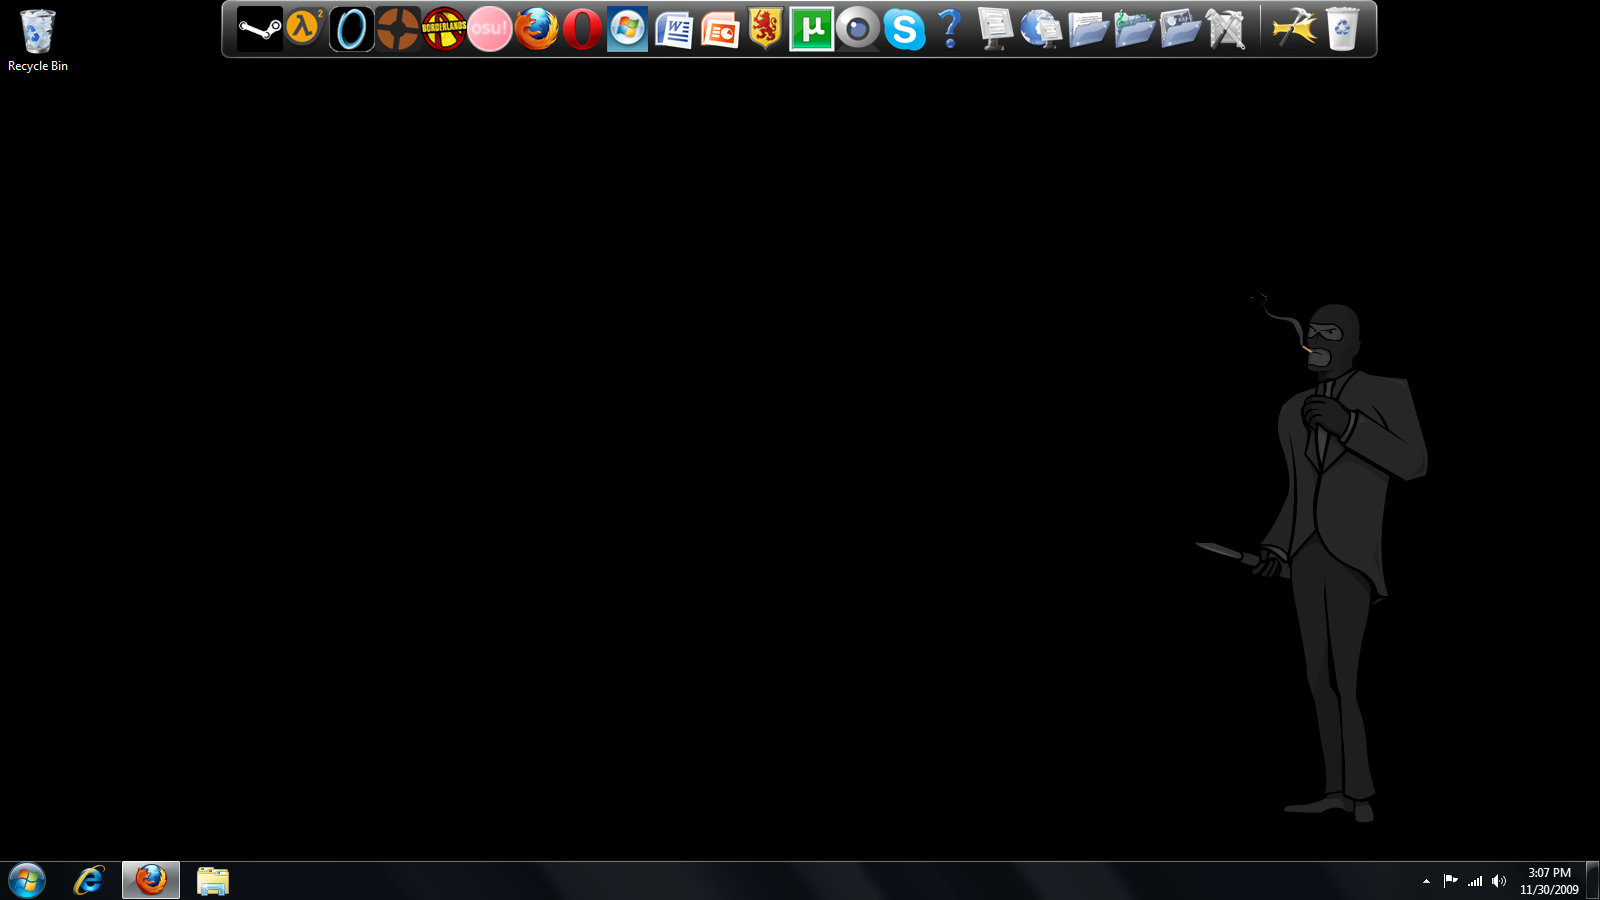Launch osu! from the dock
Viewport: 1600px width, 900px height.
(x=490, y=29)
